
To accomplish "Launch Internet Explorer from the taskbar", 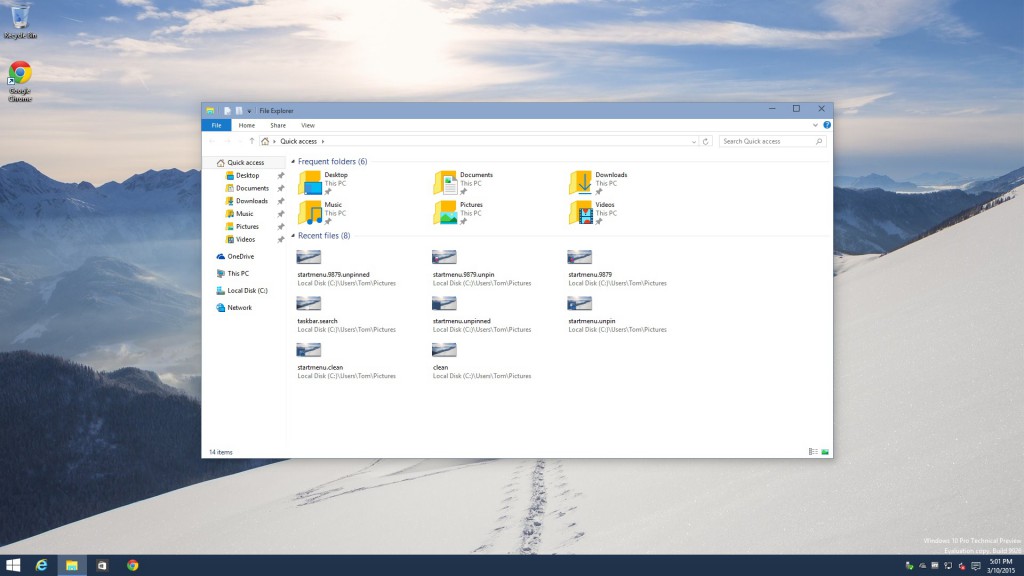I will pos(41,566).
